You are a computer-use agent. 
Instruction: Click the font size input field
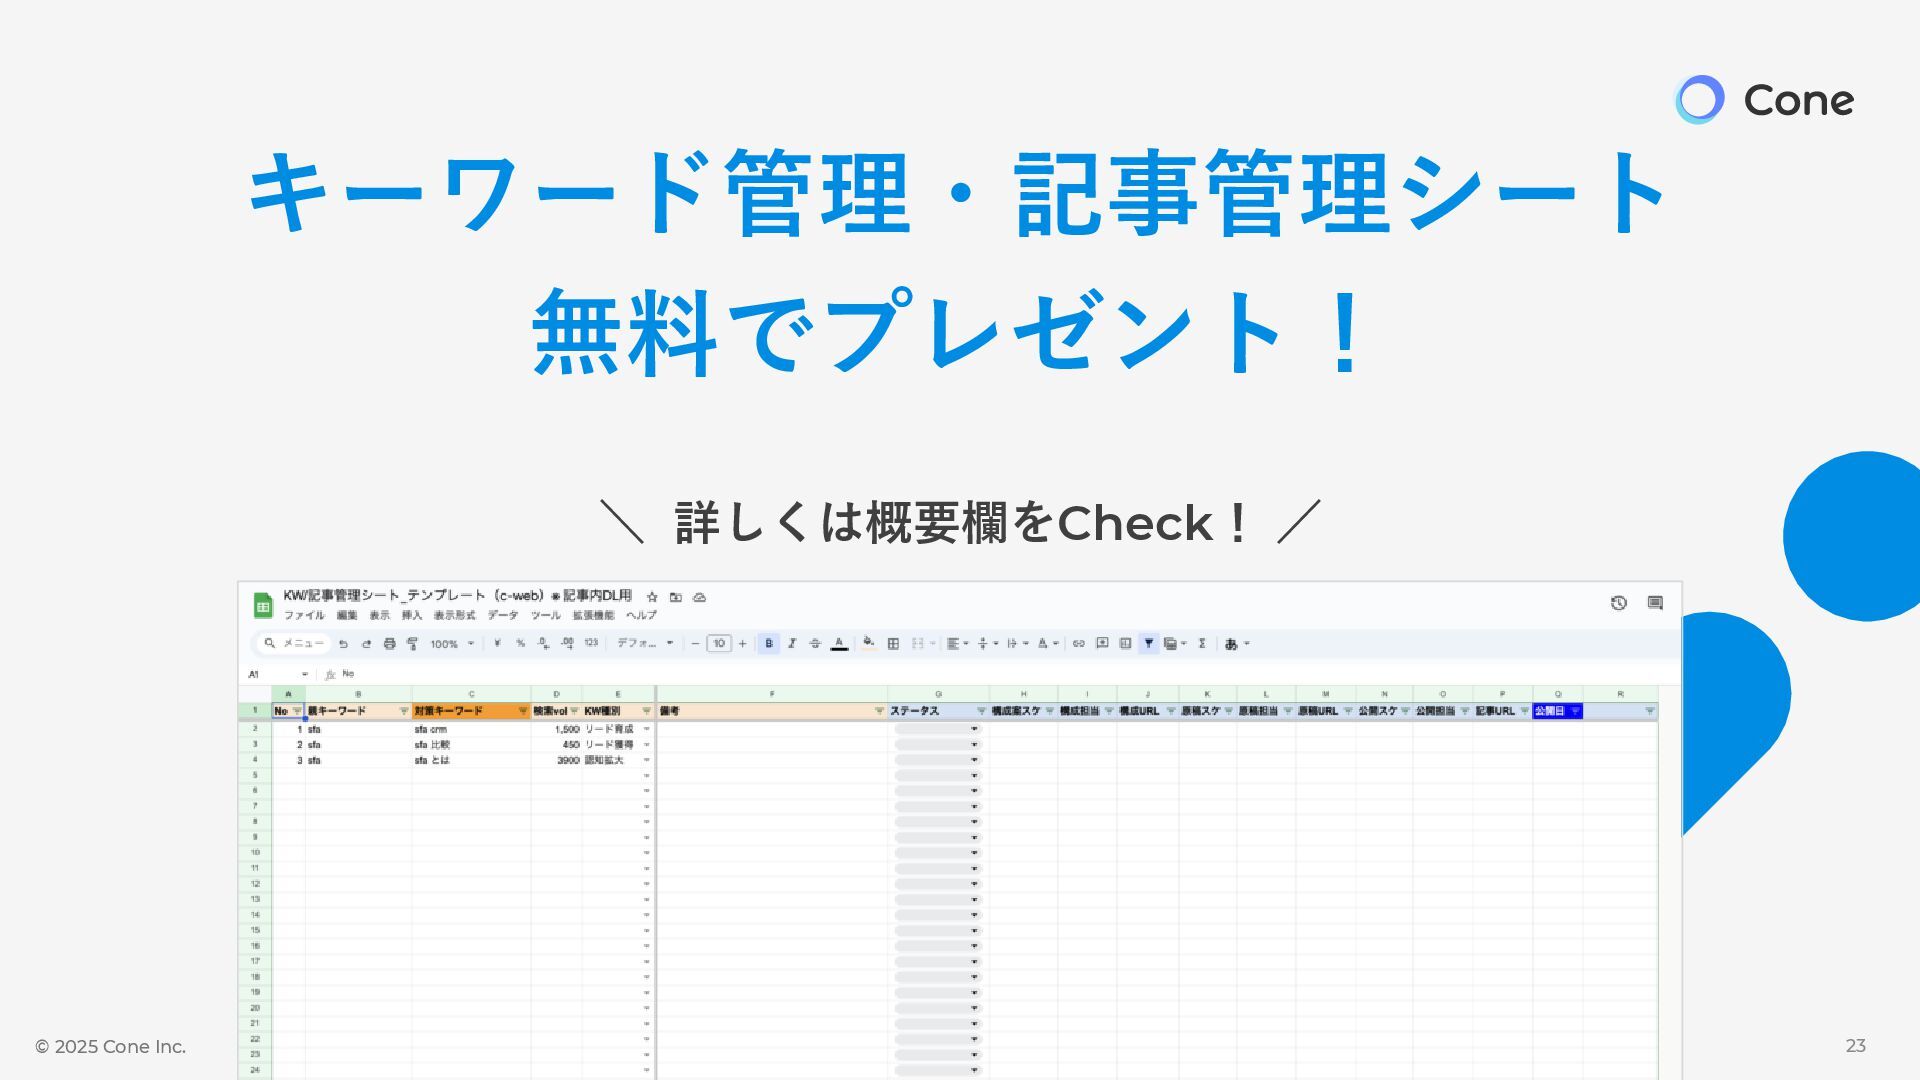click(718, 644)
